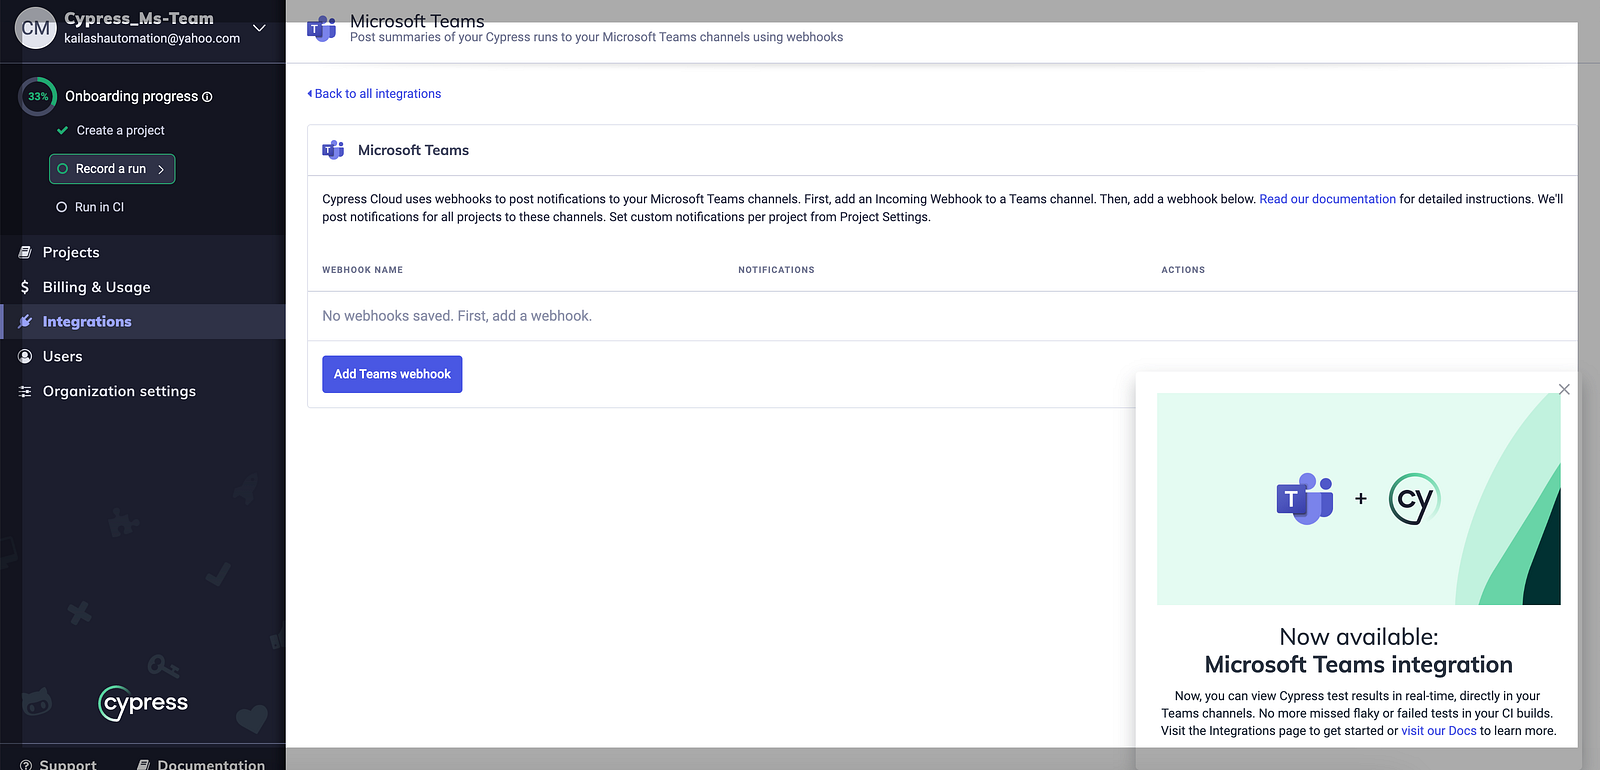Screen dimensions: 1600x770
Task: Open the Integrations page
Action: [143, 321]
